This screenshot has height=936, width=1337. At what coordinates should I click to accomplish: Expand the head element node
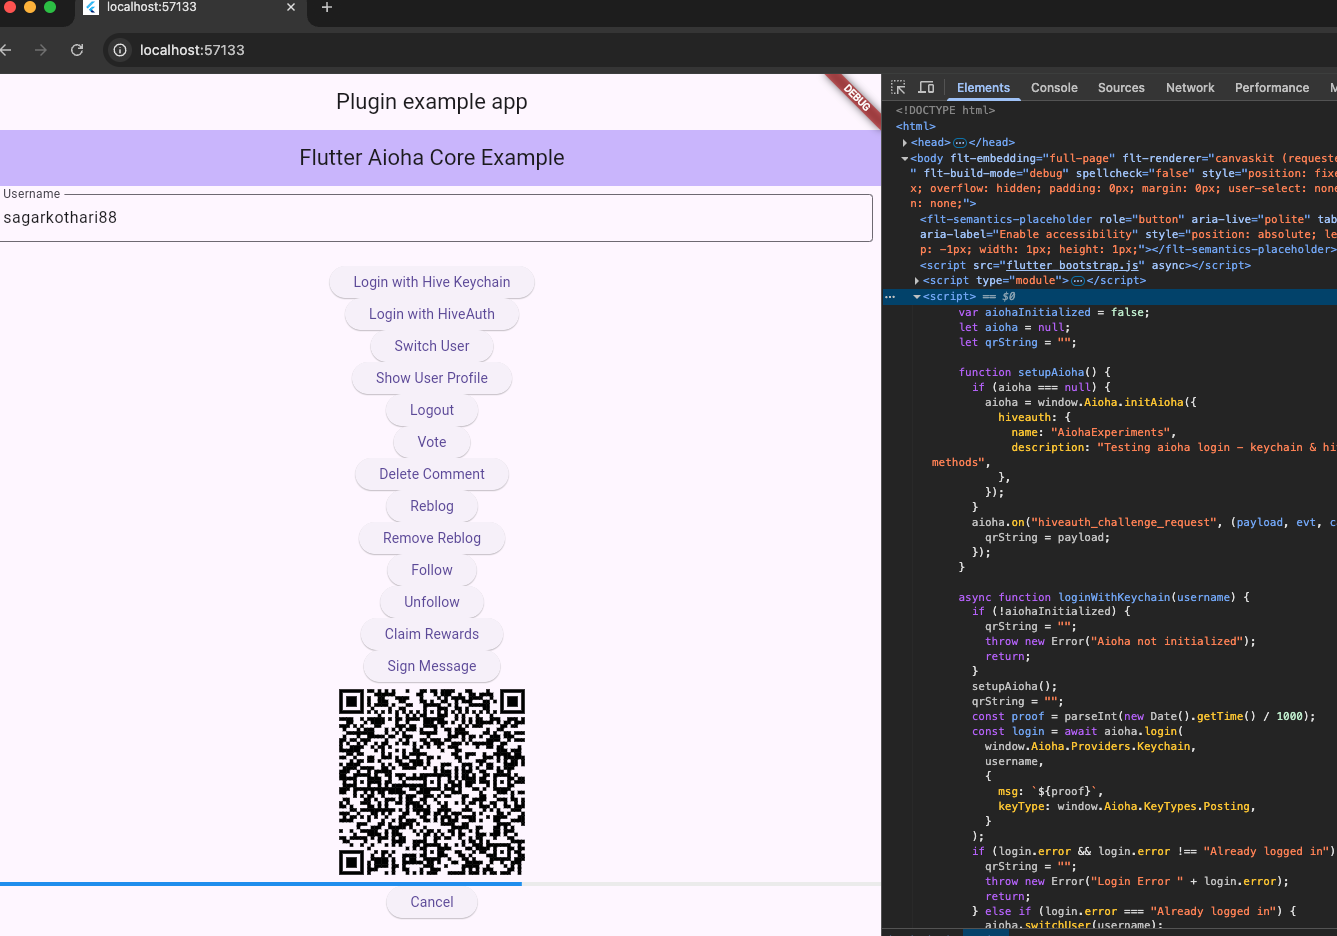click(x=905, y=143)
